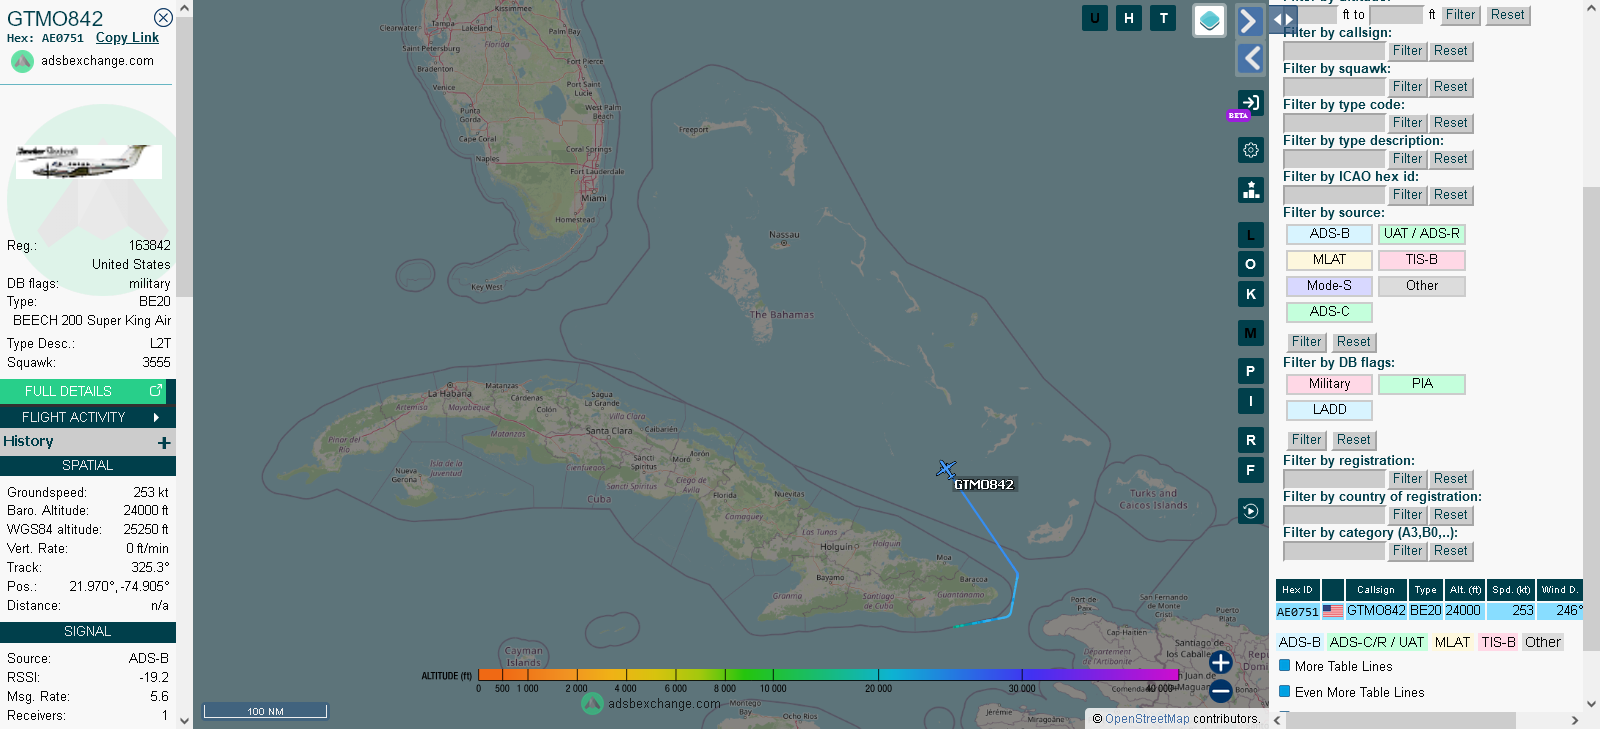The width and height of the screenshot is (1600, 729).
Task: Click the T map button
Action: [x=1163, y=18]
